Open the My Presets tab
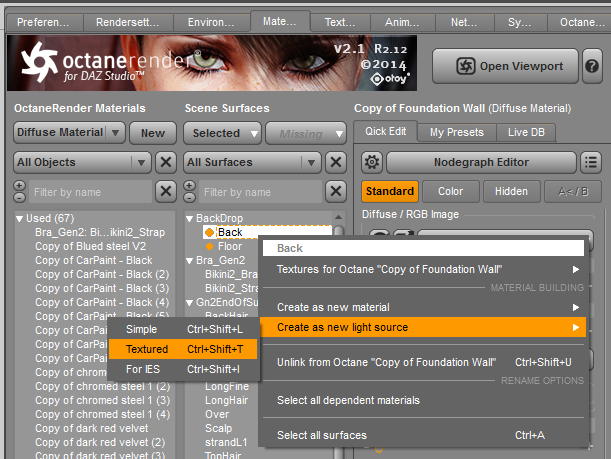This screenshot has width=611, height=459. pos(457,132)
